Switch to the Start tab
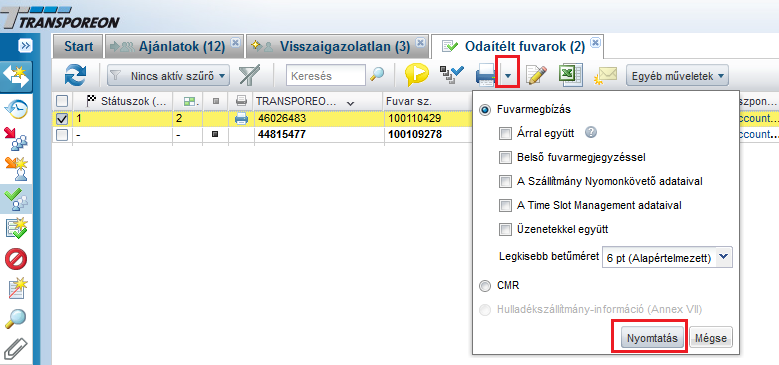Image resolution: width=779 pixels, height=365 pixels. [78, 47]
